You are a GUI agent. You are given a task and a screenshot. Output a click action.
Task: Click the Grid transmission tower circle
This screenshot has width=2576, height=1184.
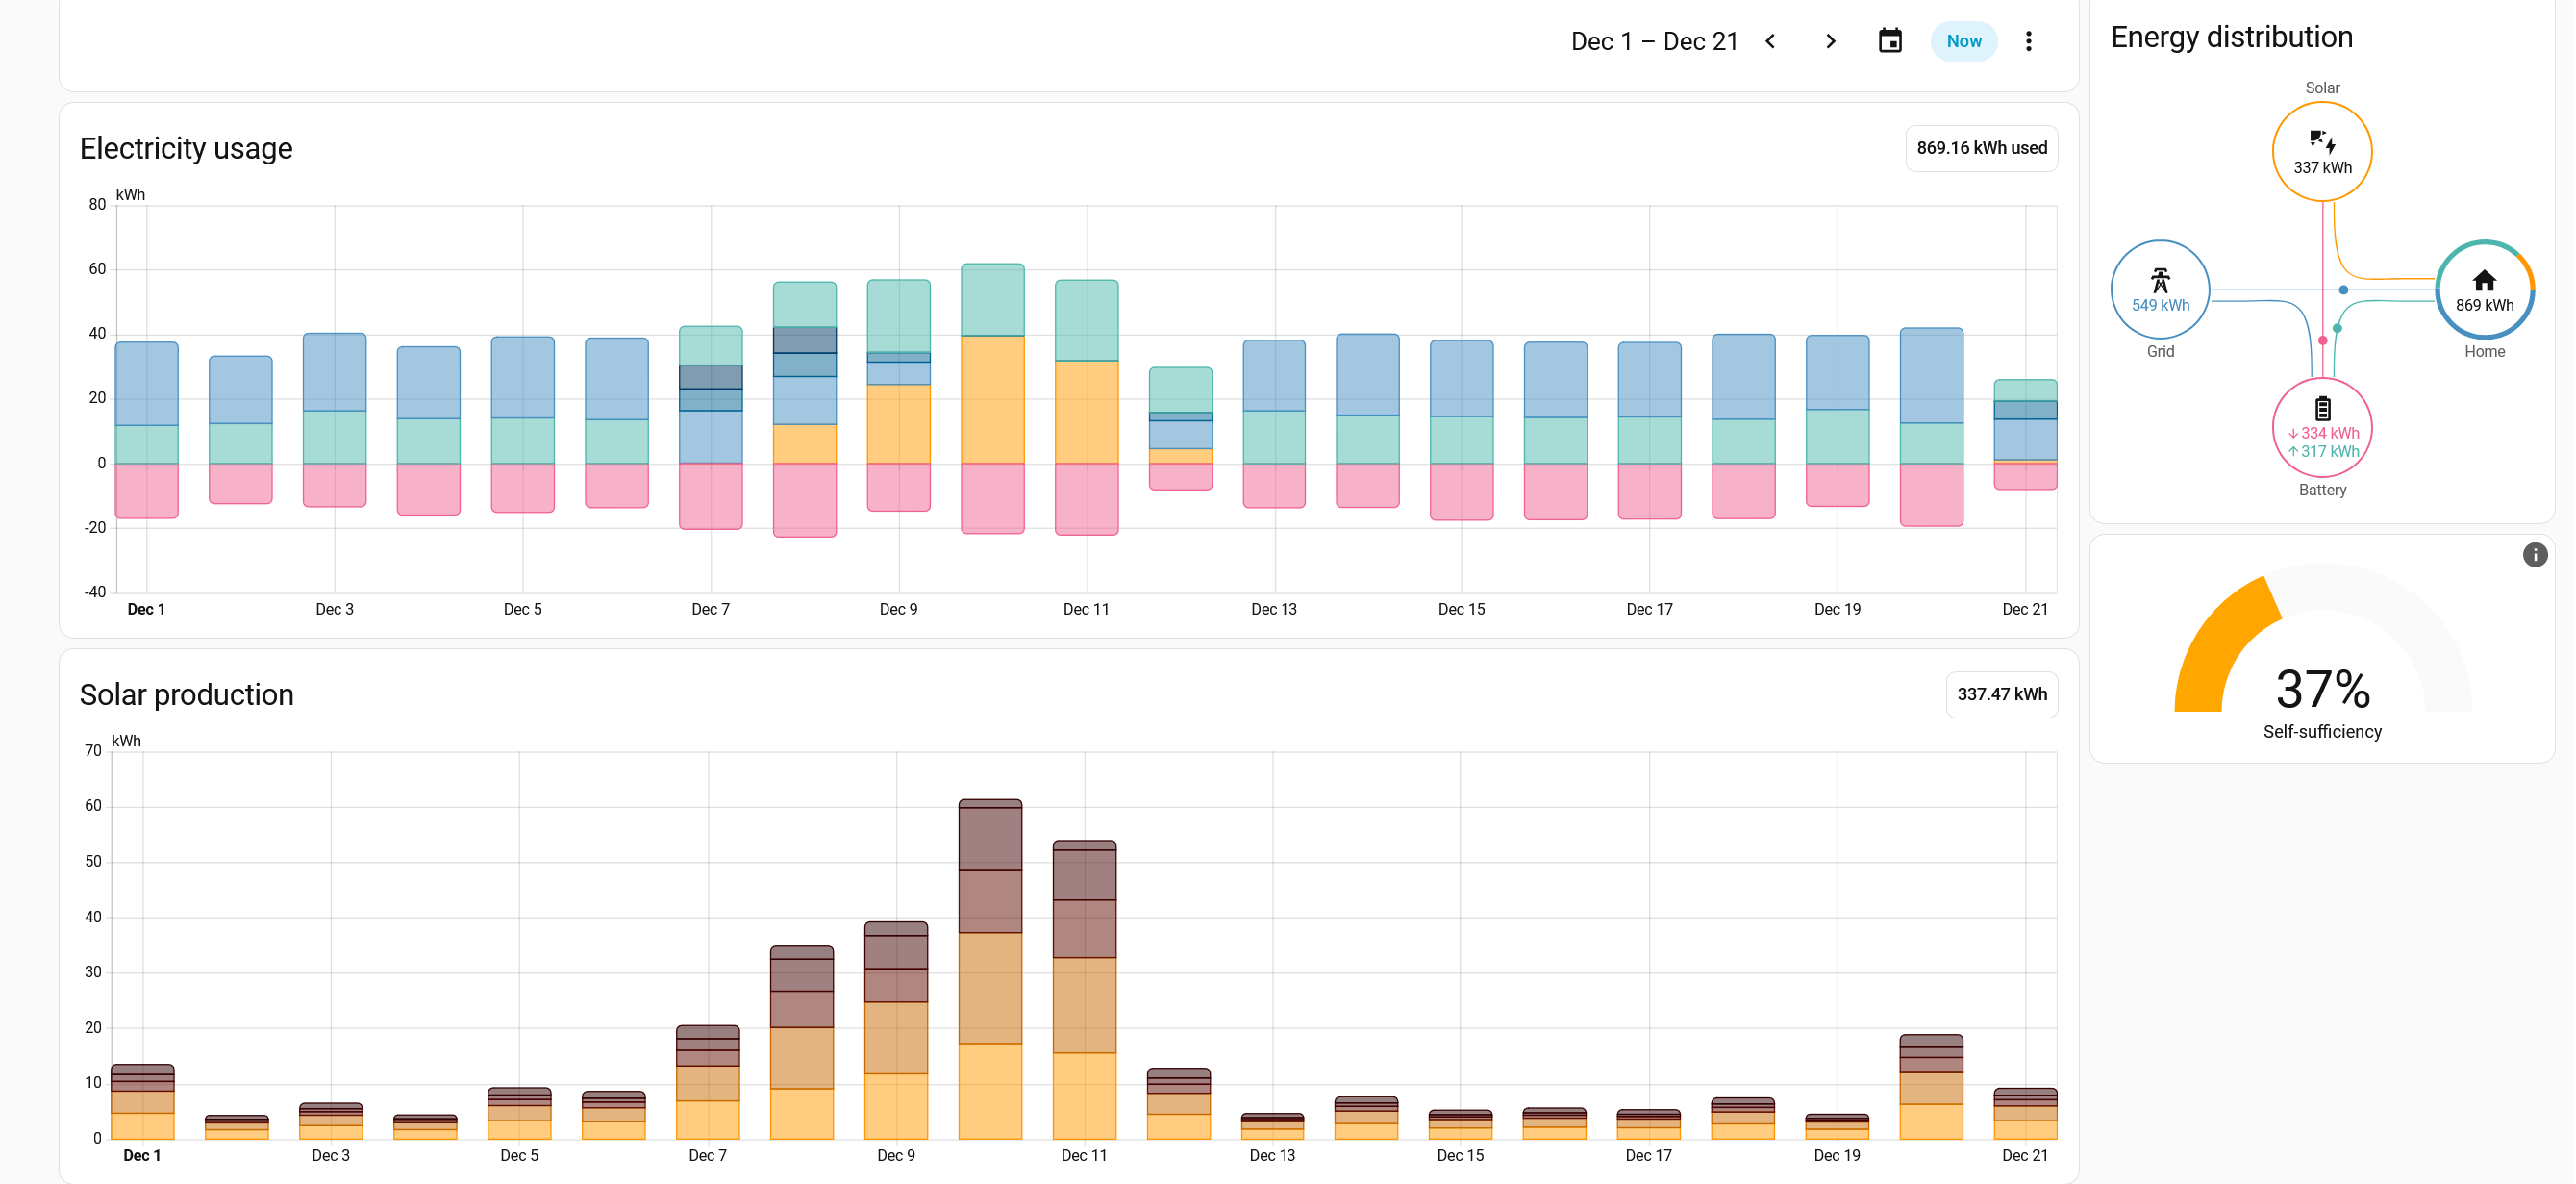(x=2159, y=289)
